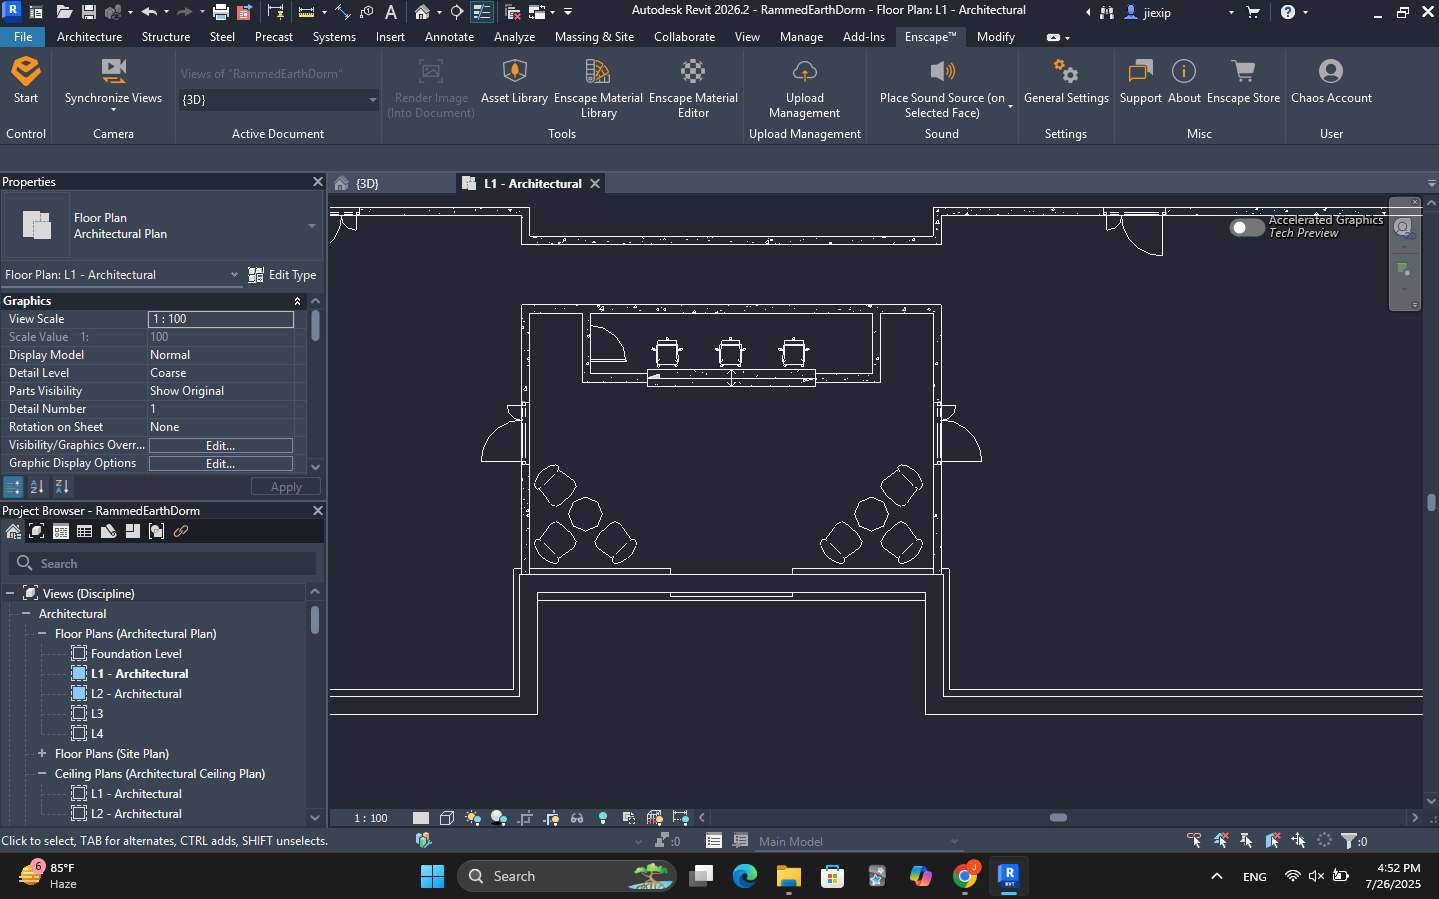
Task: Open the Massing & Site ribbon tab
Action: click(594, 37)
